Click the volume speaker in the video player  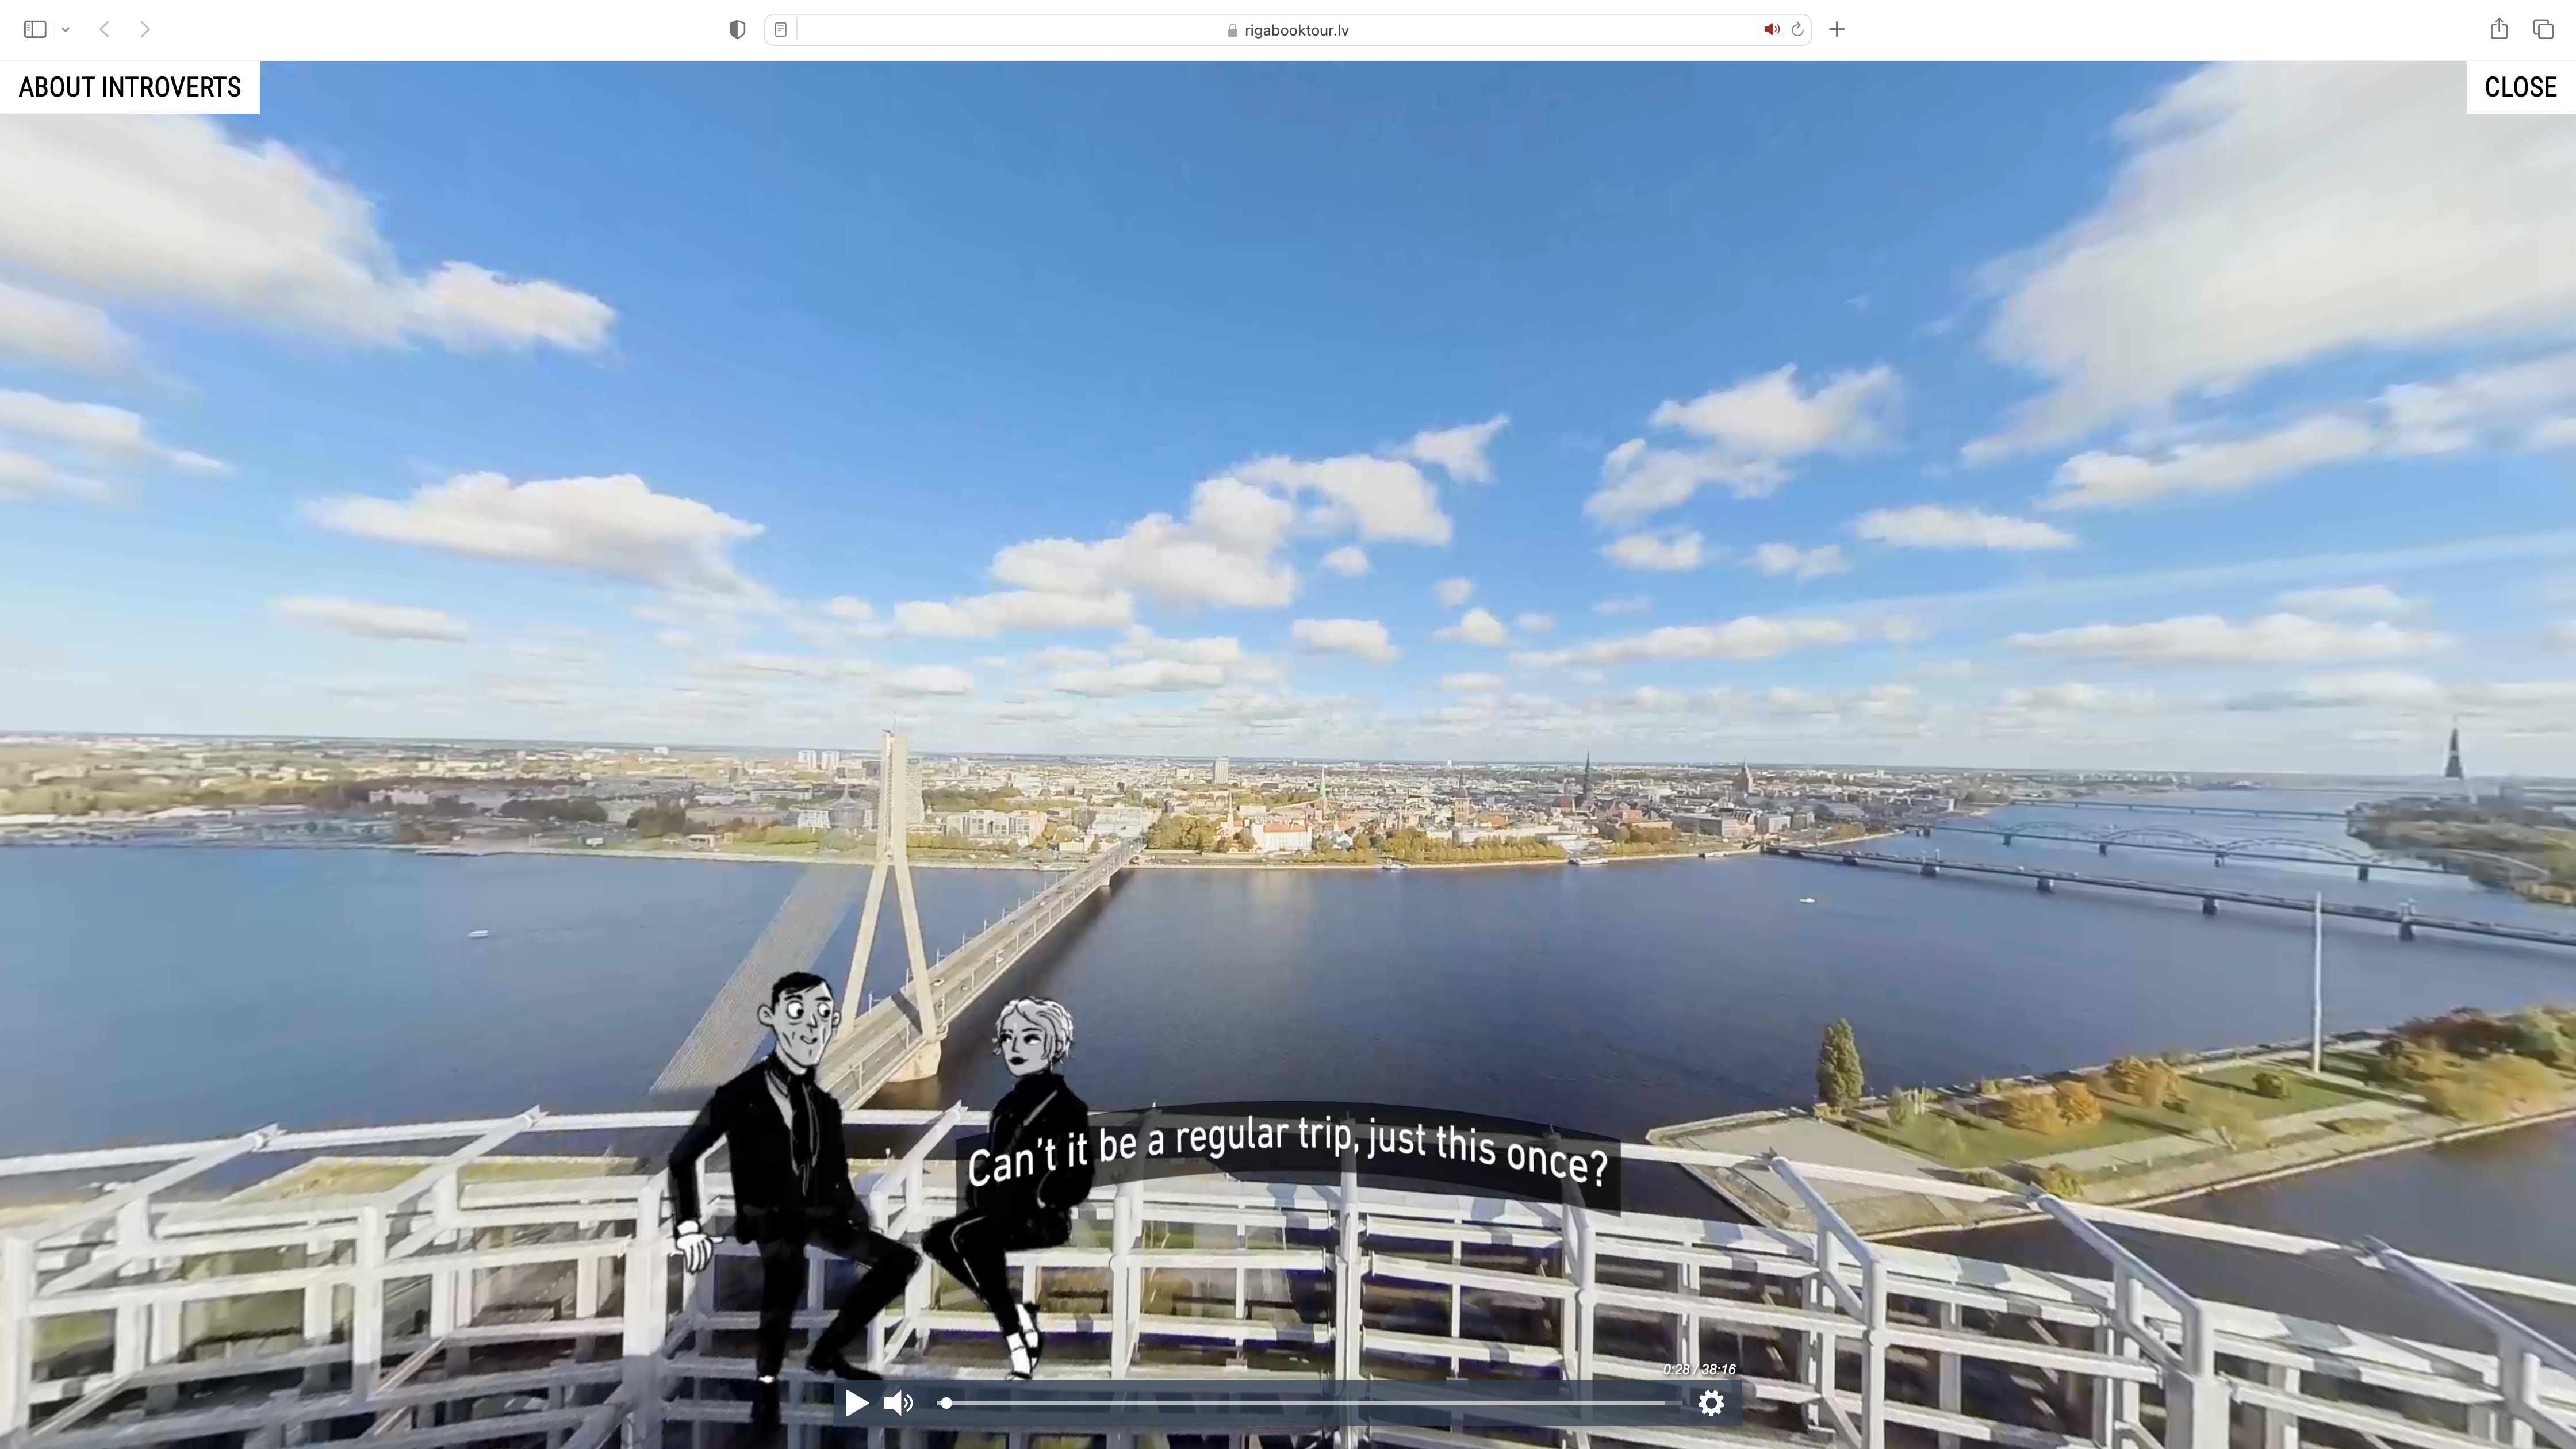(x=898, y=1403)
